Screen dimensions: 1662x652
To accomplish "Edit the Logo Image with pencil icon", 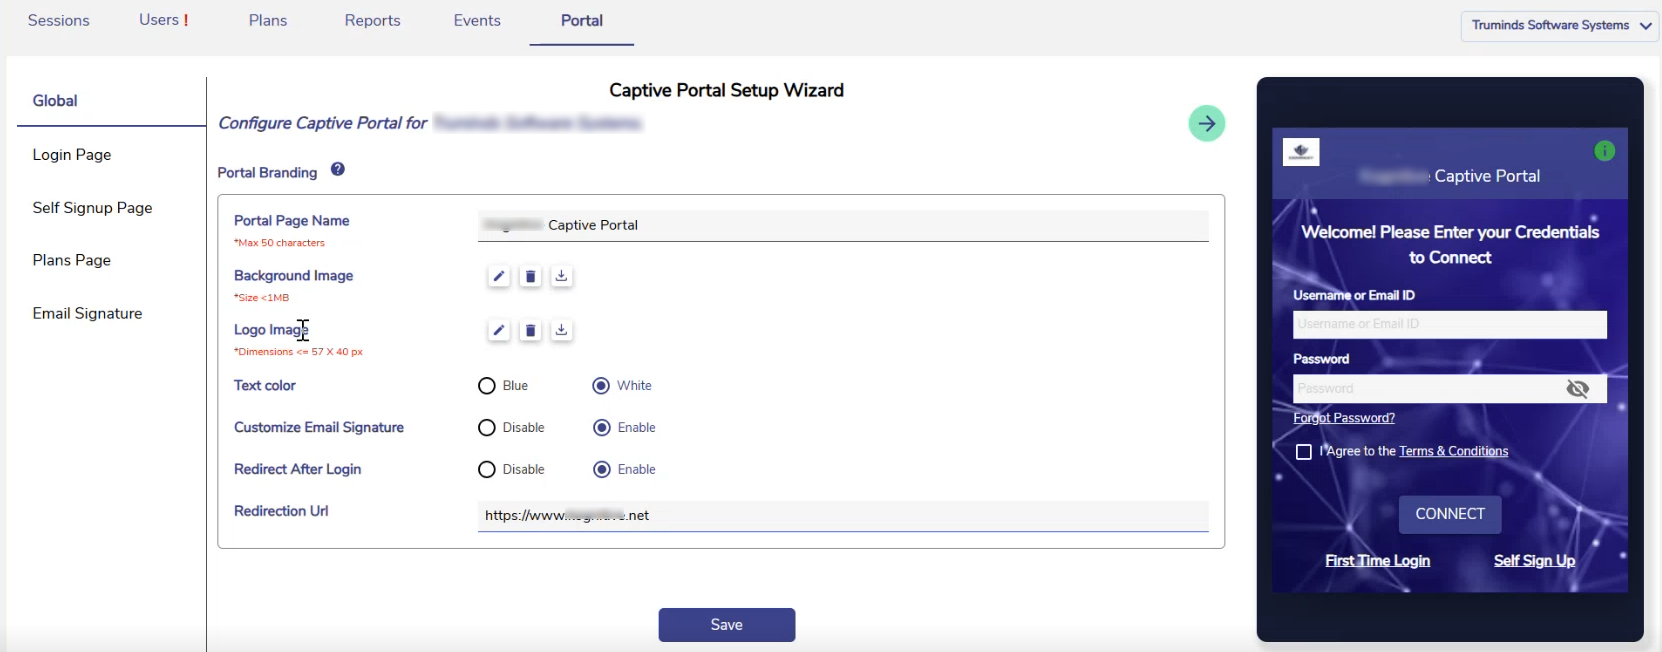I will coord(499,331).
